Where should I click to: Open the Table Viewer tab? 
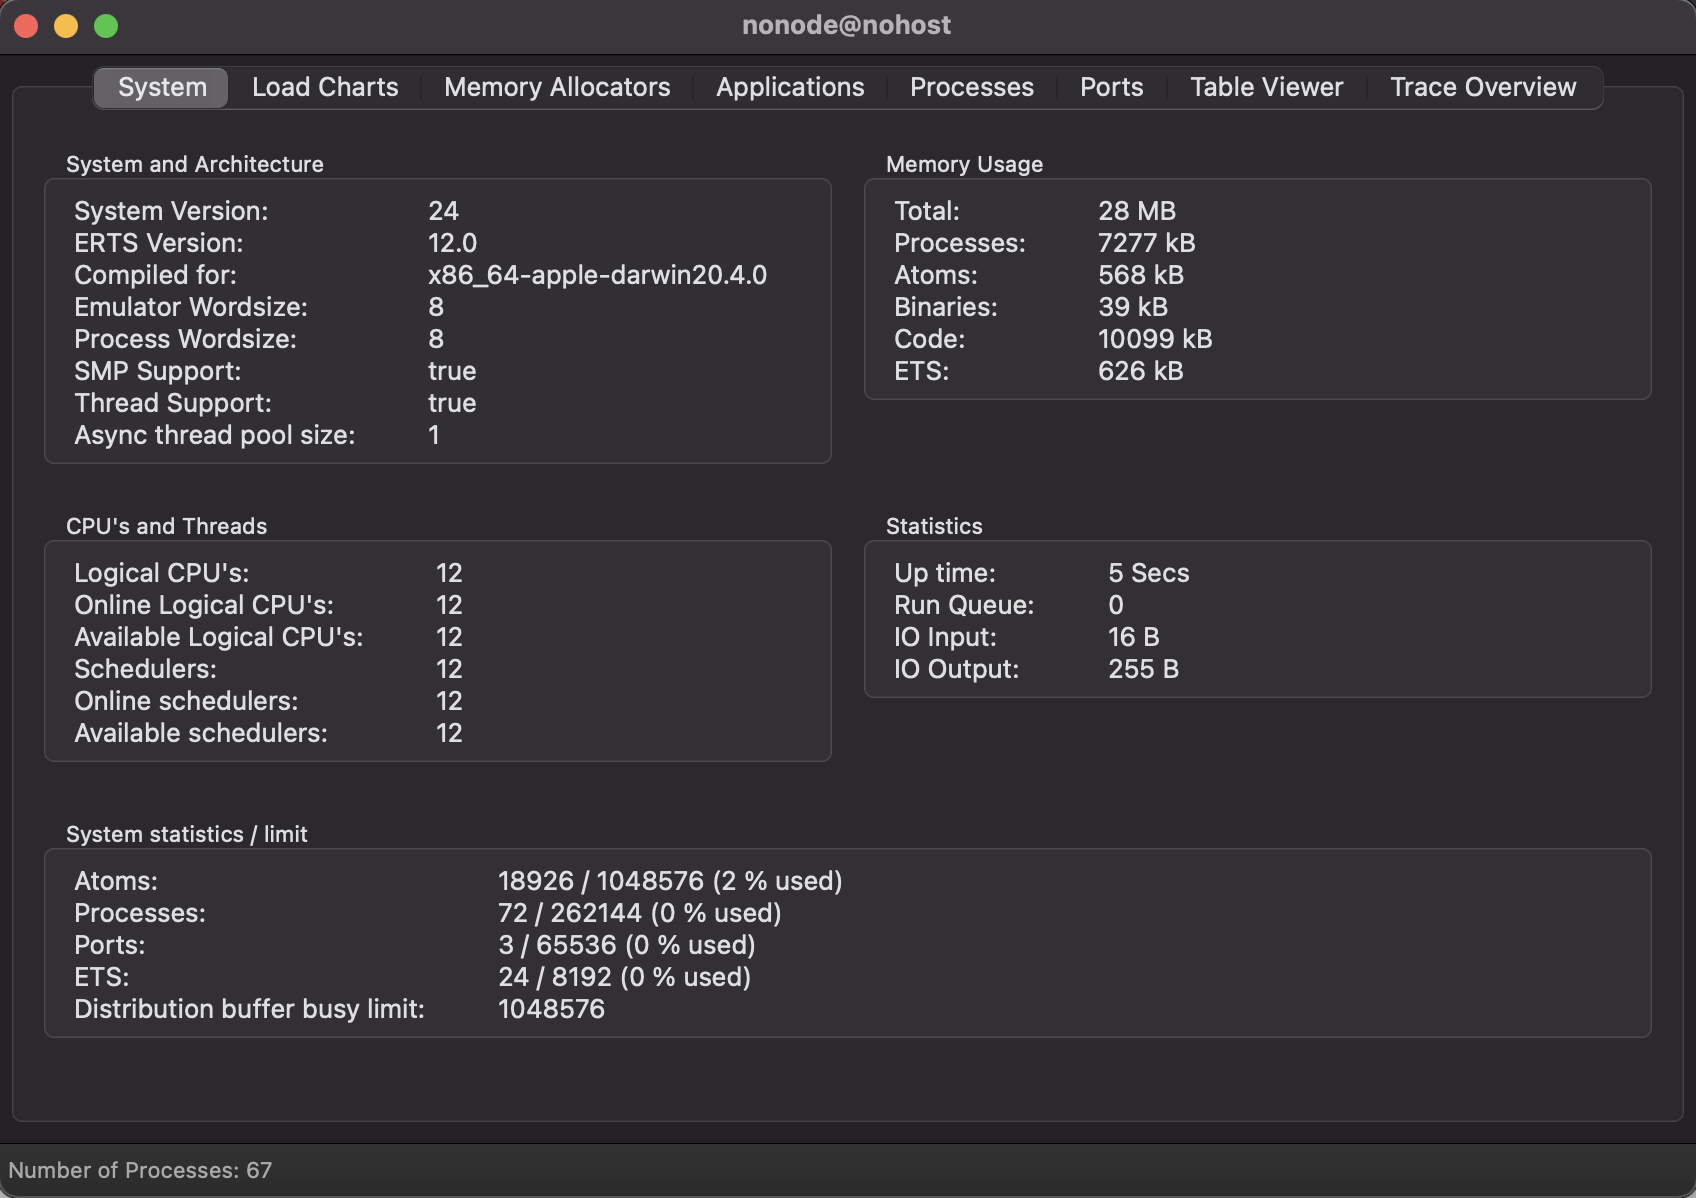(1266, 88)
